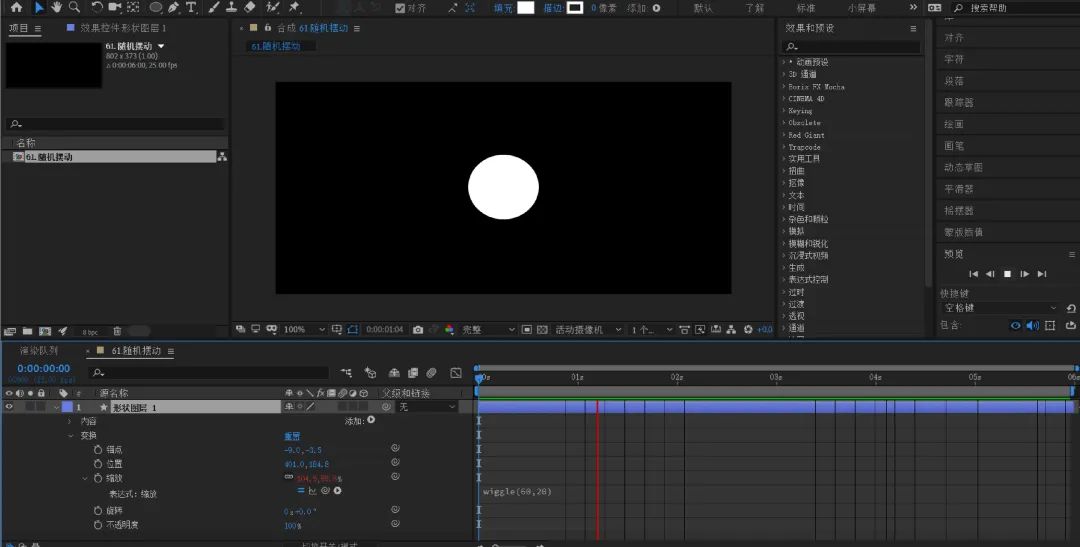Create a new composition from project panel

coord(45,331)
